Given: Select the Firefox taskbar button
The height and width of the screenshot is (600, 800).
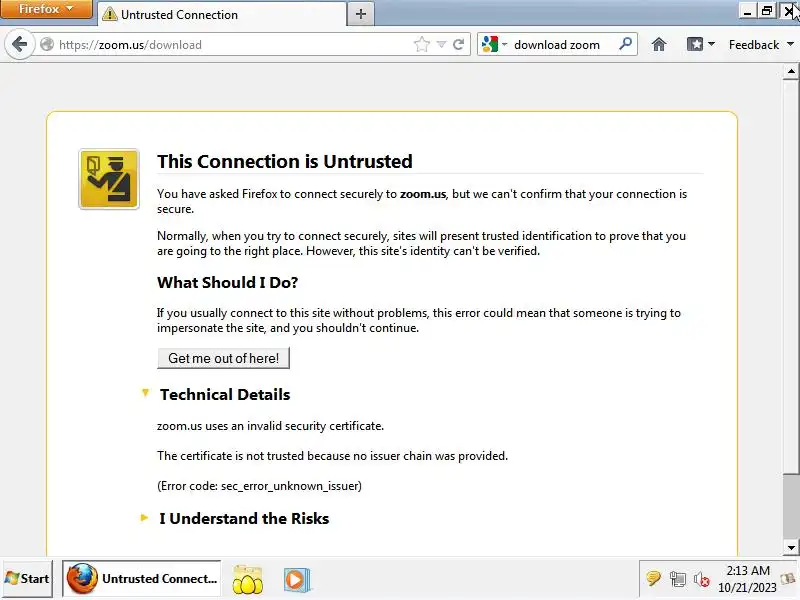Looking at the screenshot, I should 142,579.
